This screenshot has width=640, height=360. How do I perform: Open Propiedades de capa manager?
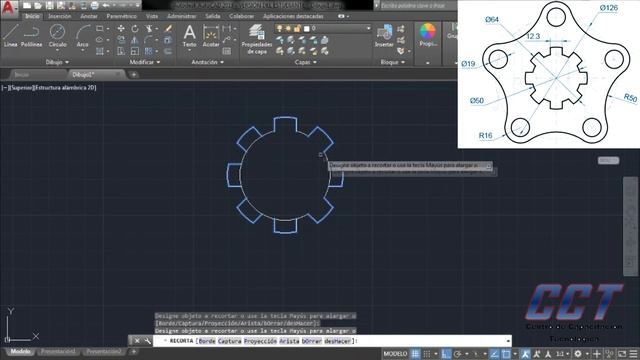pyautogui.click(x=257, y=39)
